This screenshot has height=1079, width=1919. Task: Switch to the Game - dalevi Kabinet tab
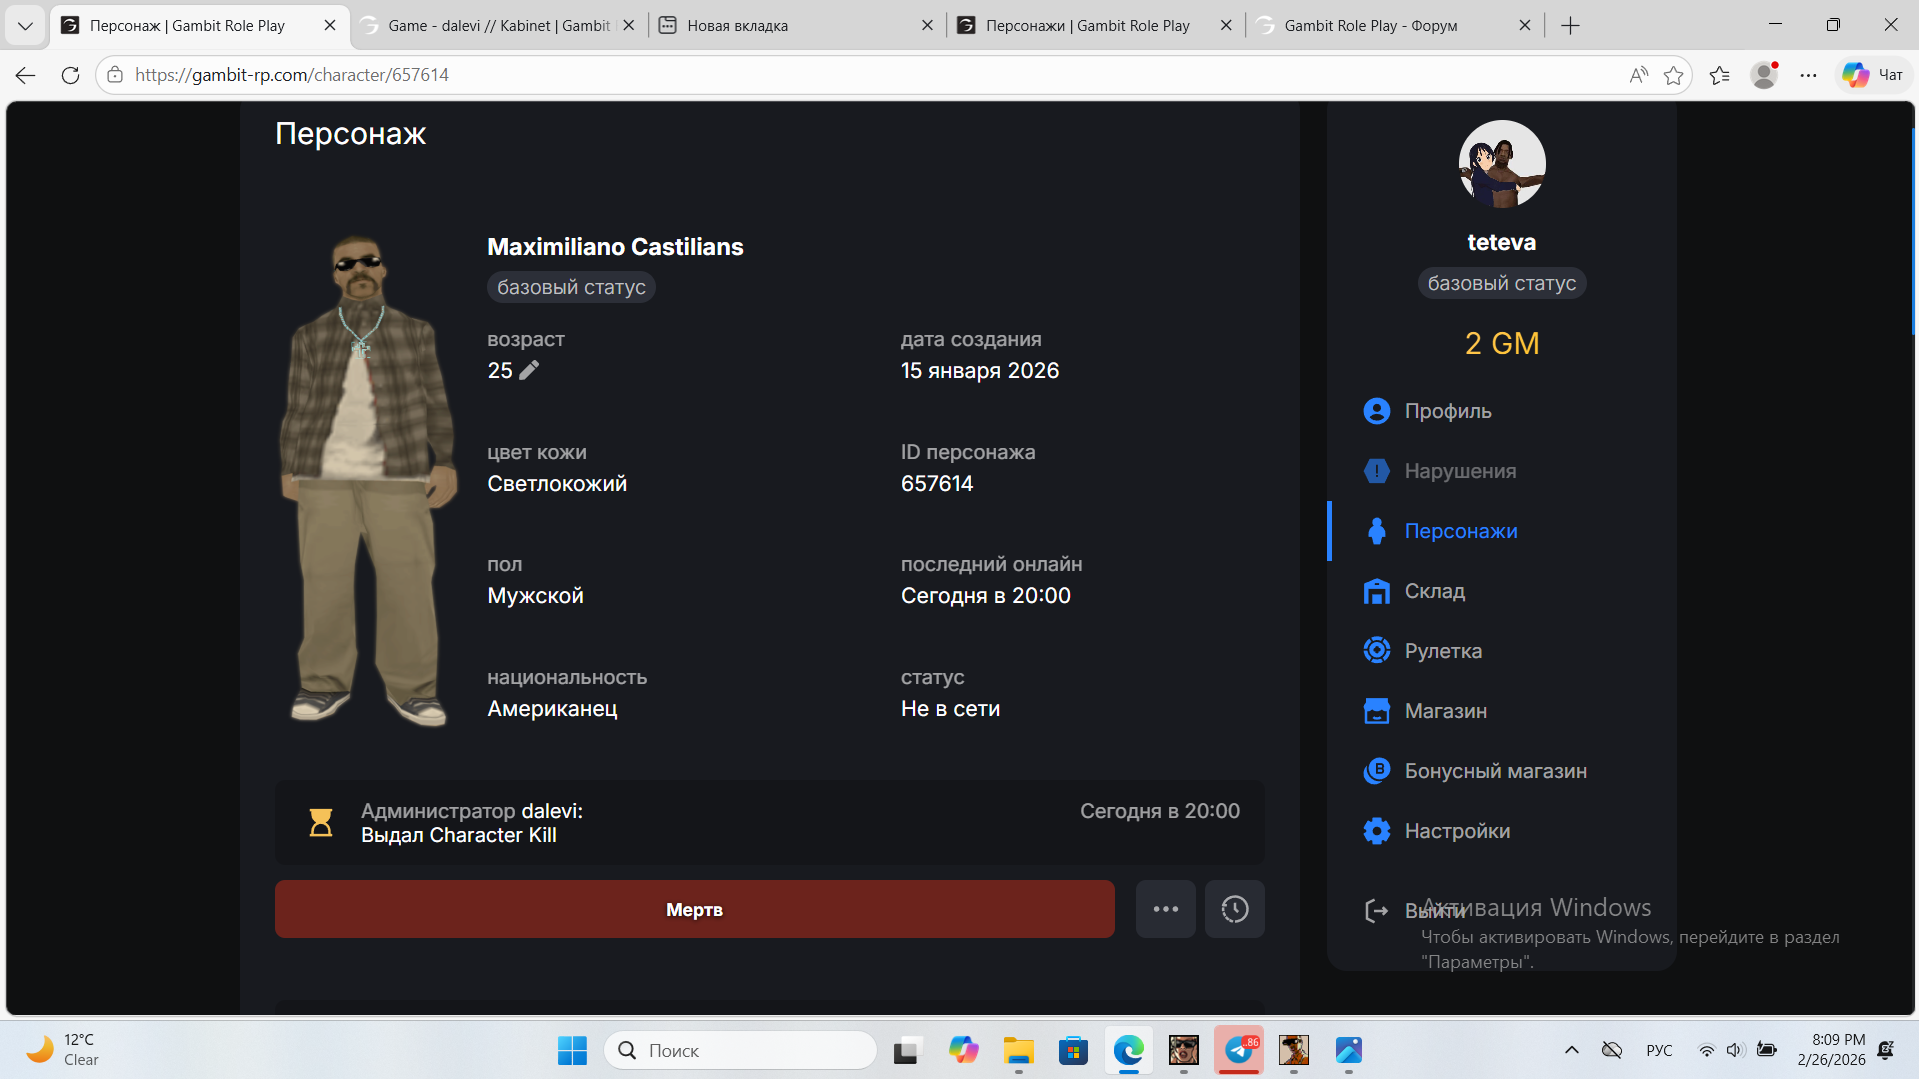pos(498,26)
